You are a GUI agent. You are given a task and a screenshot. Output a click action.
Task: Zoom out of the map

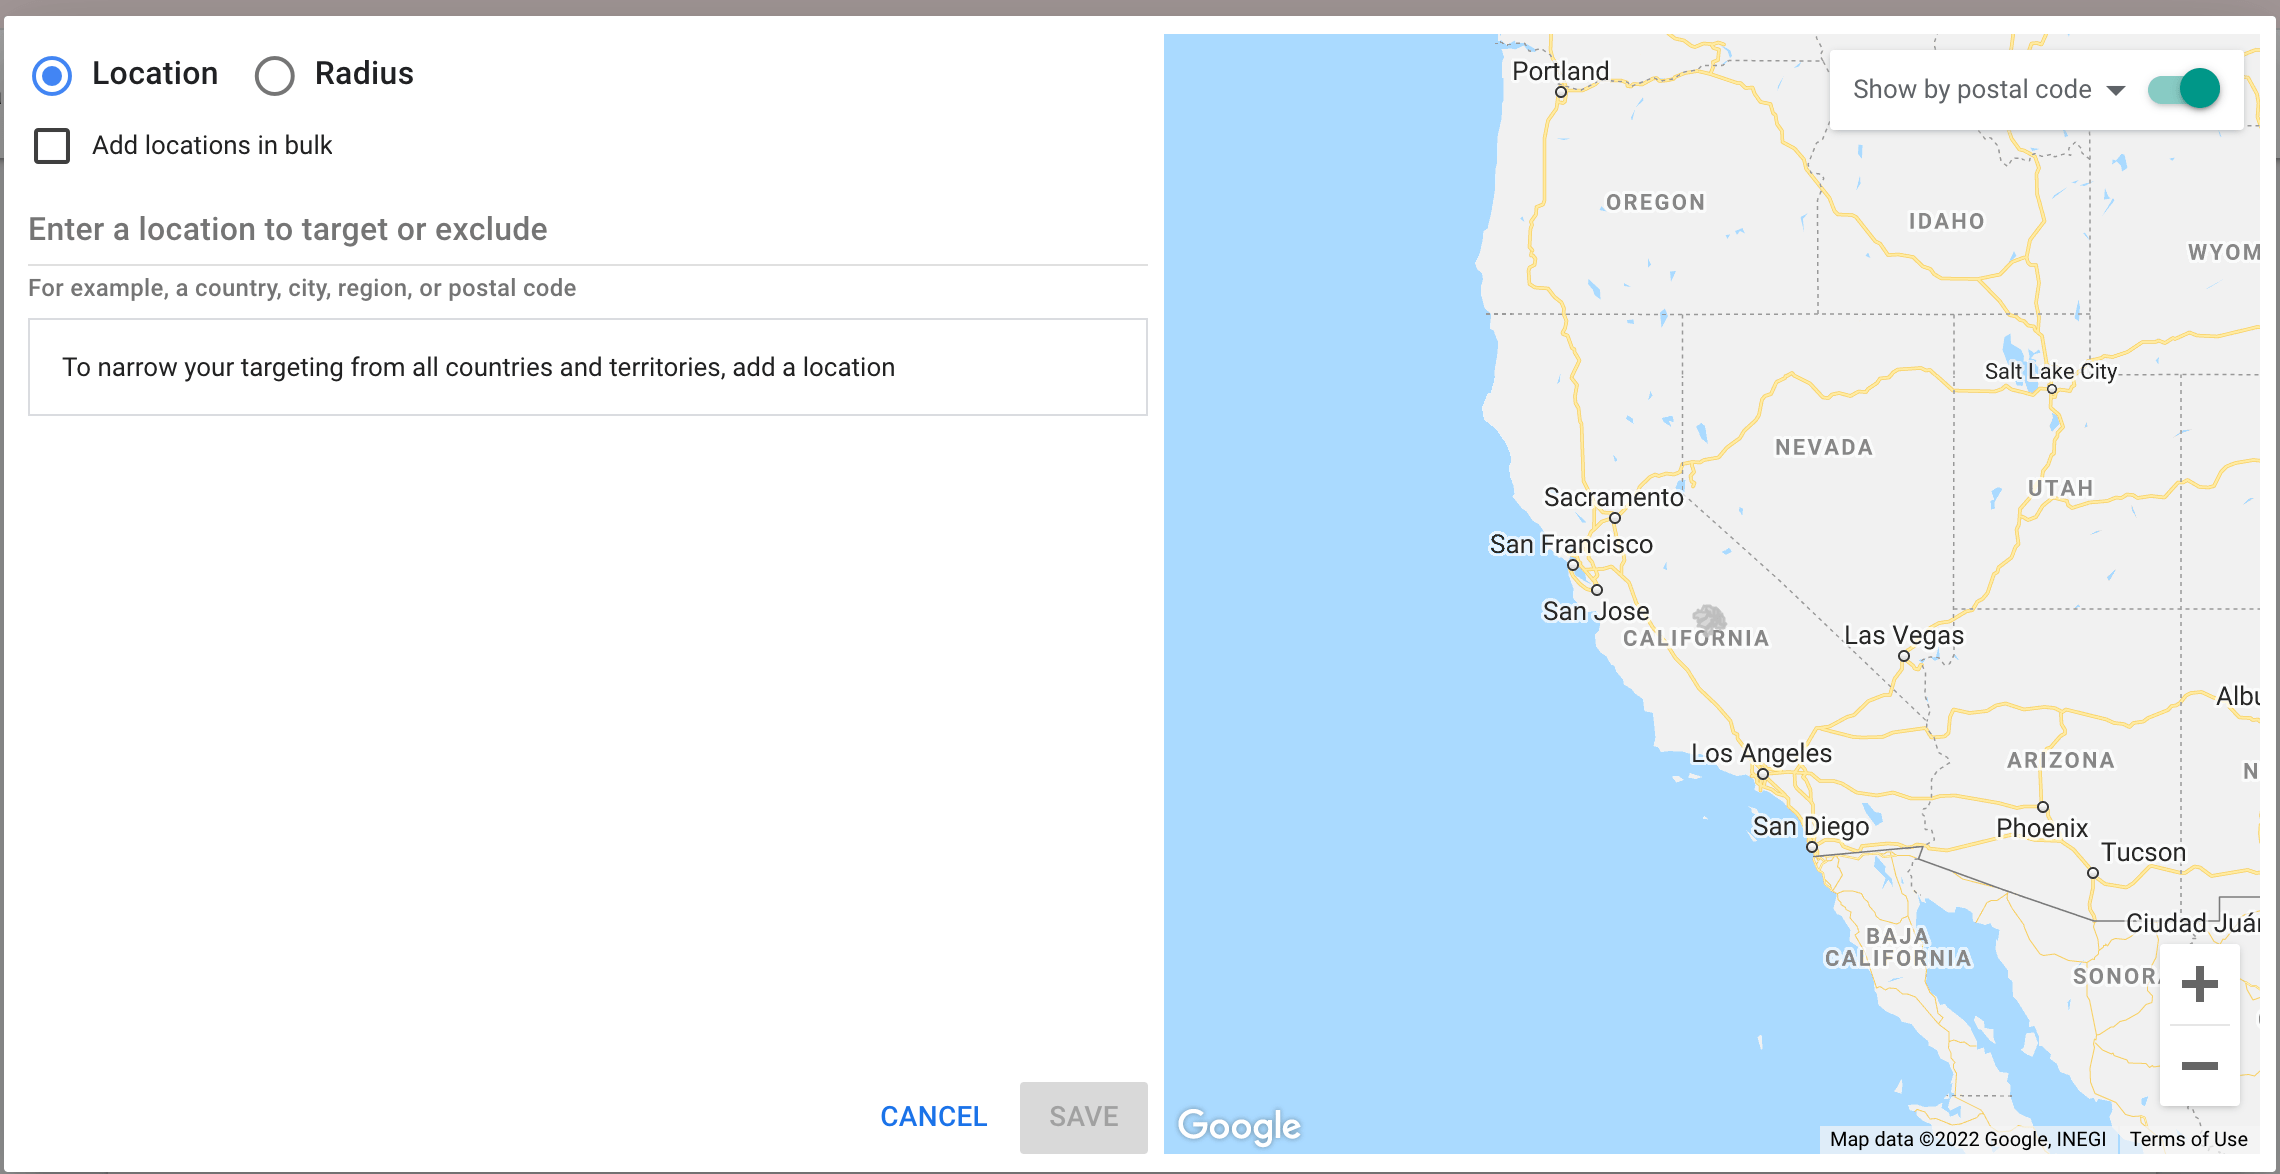[2199, 1065]
